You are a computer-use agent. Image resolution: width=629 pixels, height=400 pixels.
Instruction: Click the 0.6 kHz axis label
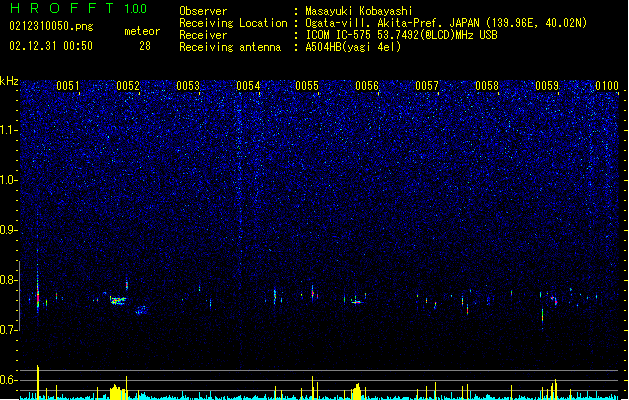[x=9, y=380]
